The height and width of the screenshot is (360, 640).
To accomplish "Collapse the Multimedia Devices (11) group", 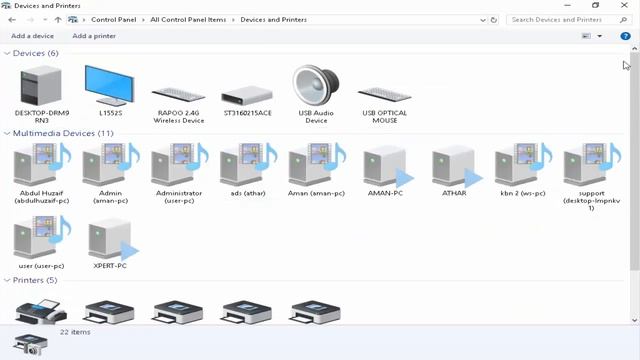I will click(x=7, y=133).
